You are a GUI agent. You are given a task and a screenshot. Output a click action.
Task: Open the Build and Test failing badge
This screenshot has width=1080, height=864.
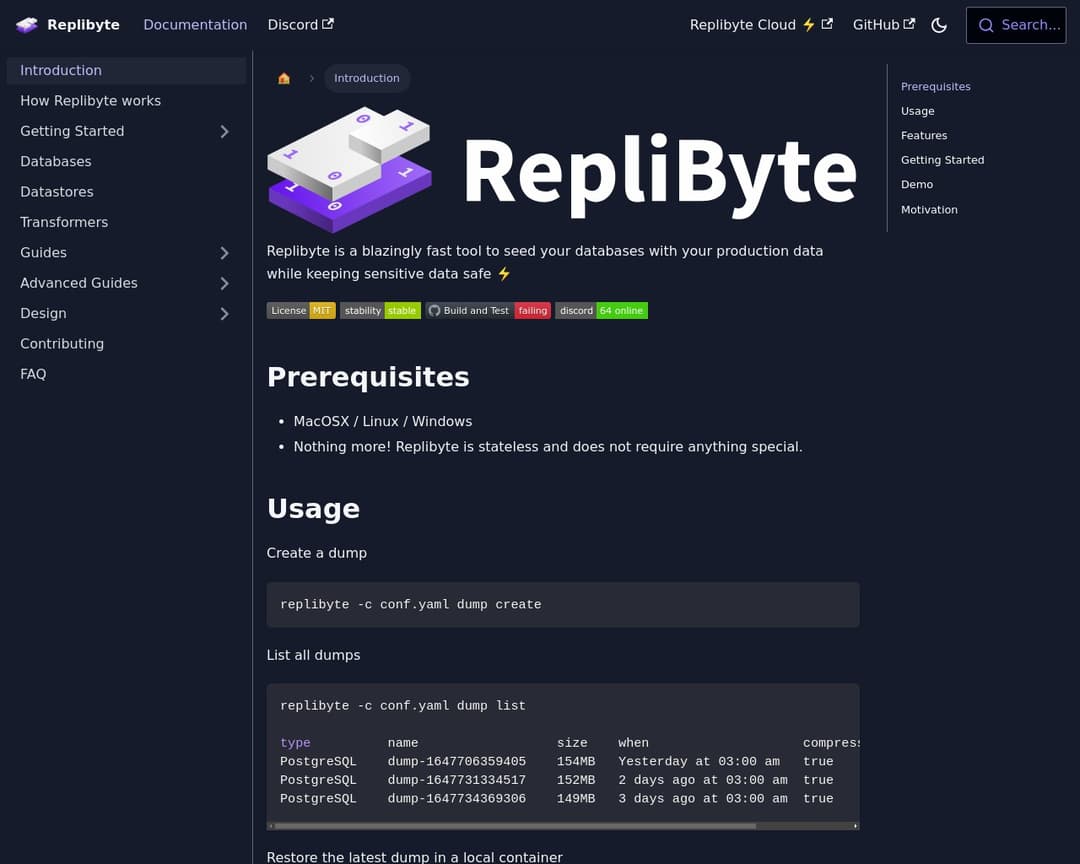pos(488,311)
